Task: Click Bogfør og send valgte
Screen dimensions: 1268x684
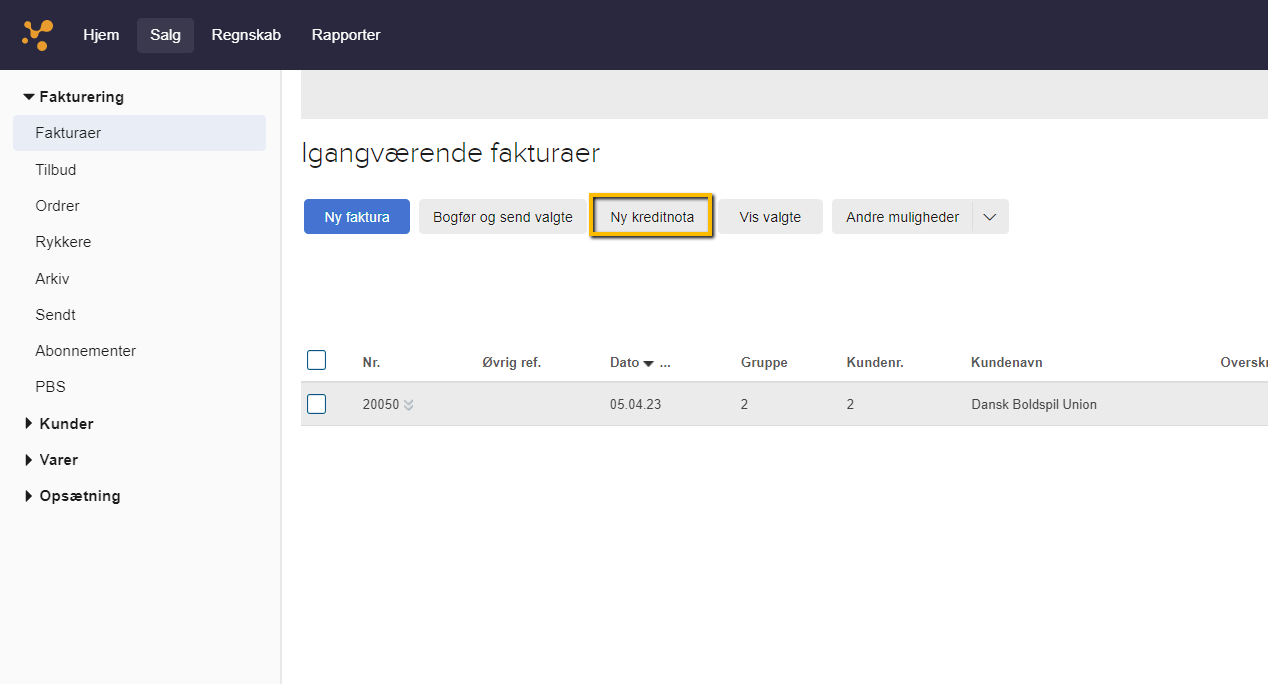Action: (x=502, y=217)
